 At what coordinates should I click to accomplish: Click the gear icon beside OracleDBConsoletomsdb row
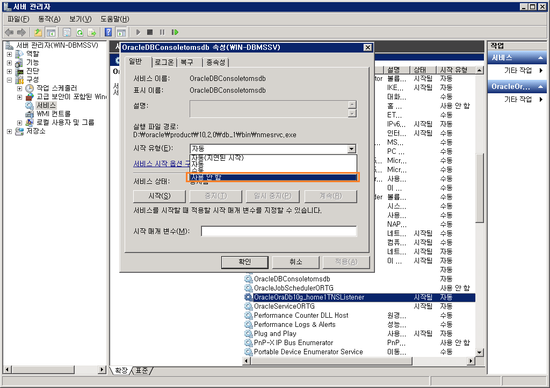[x=248, y=279]
